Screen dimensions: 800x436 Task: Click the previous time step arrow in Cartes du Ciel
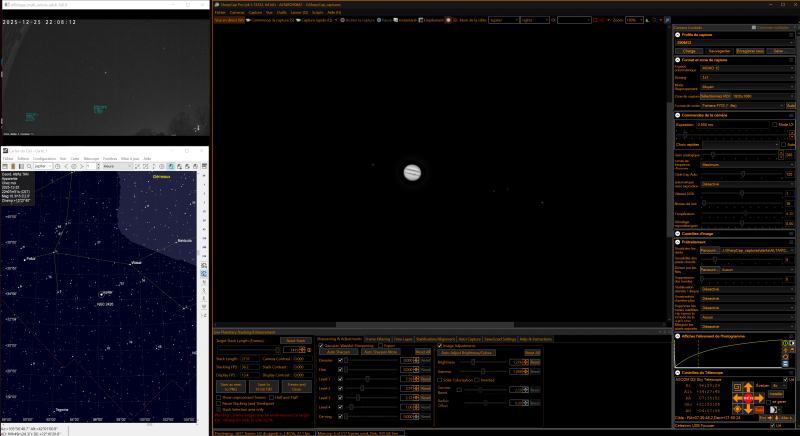[66, 166]
